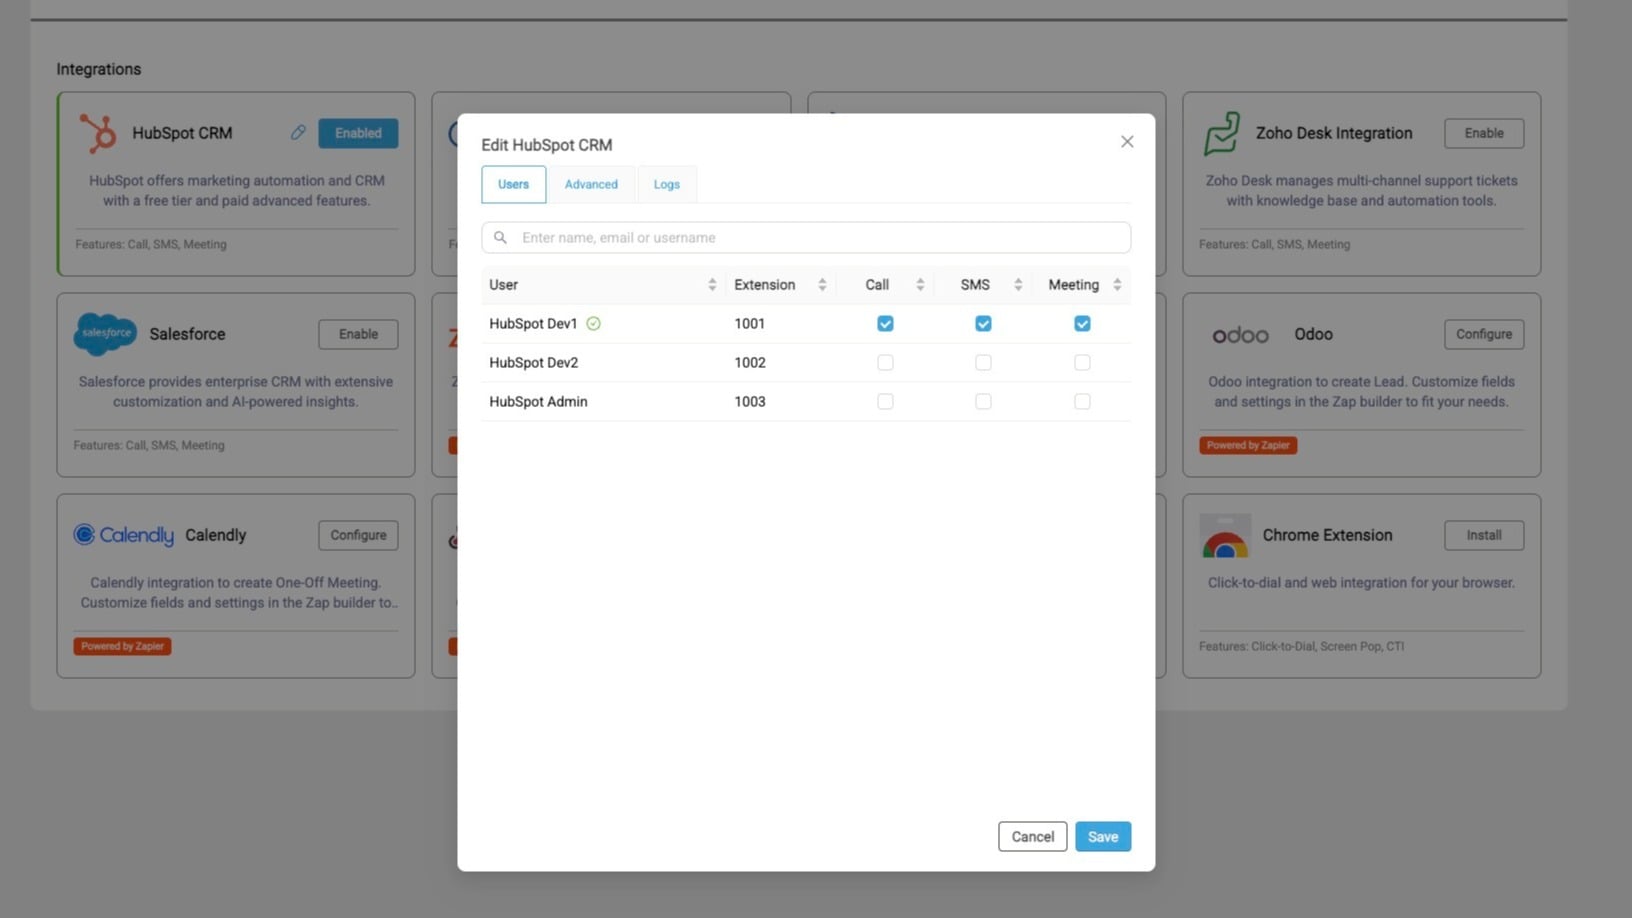
Task: Sort by the User column arrows
Action: [712, 285]
